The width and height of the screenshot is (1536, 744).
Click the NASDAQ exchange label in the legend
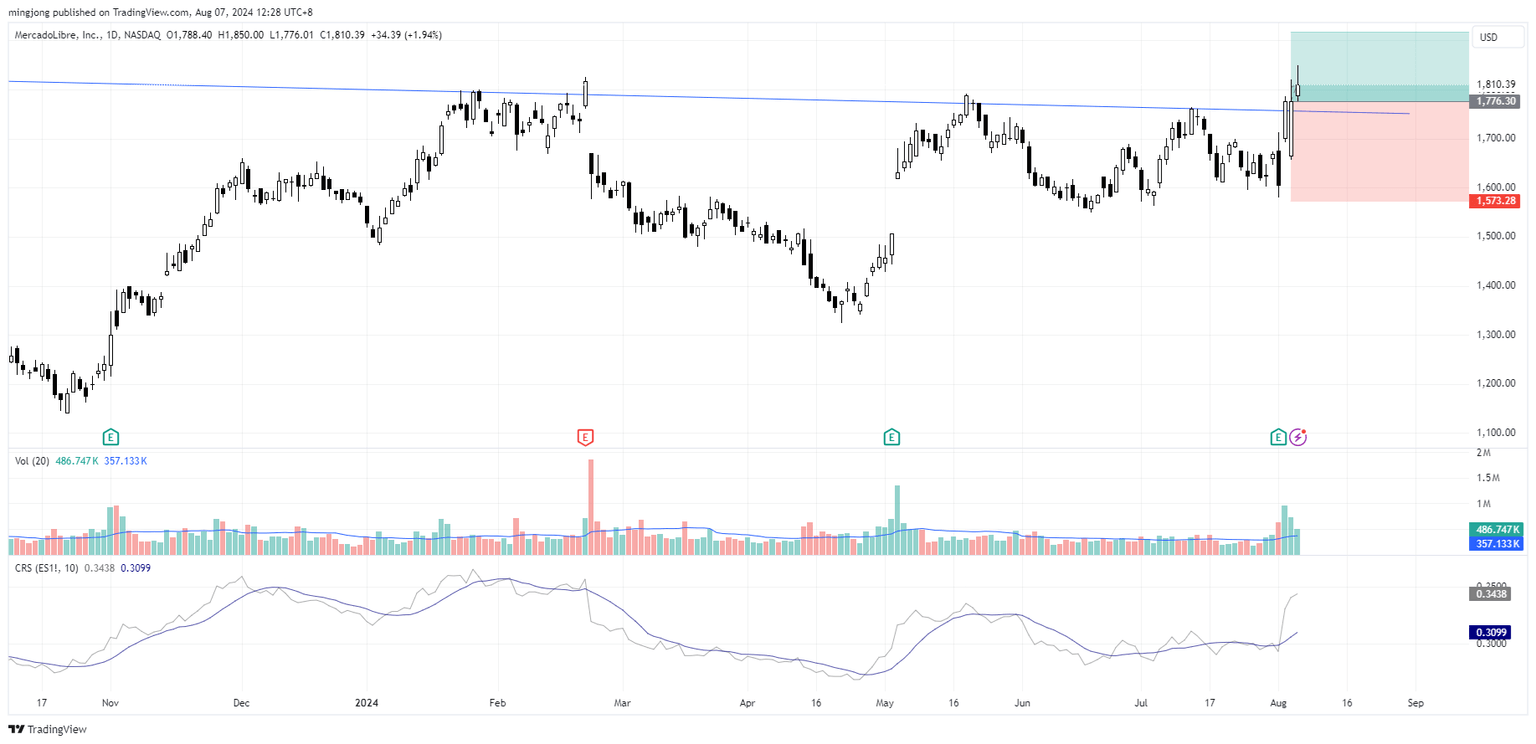(x=143, y=34)
